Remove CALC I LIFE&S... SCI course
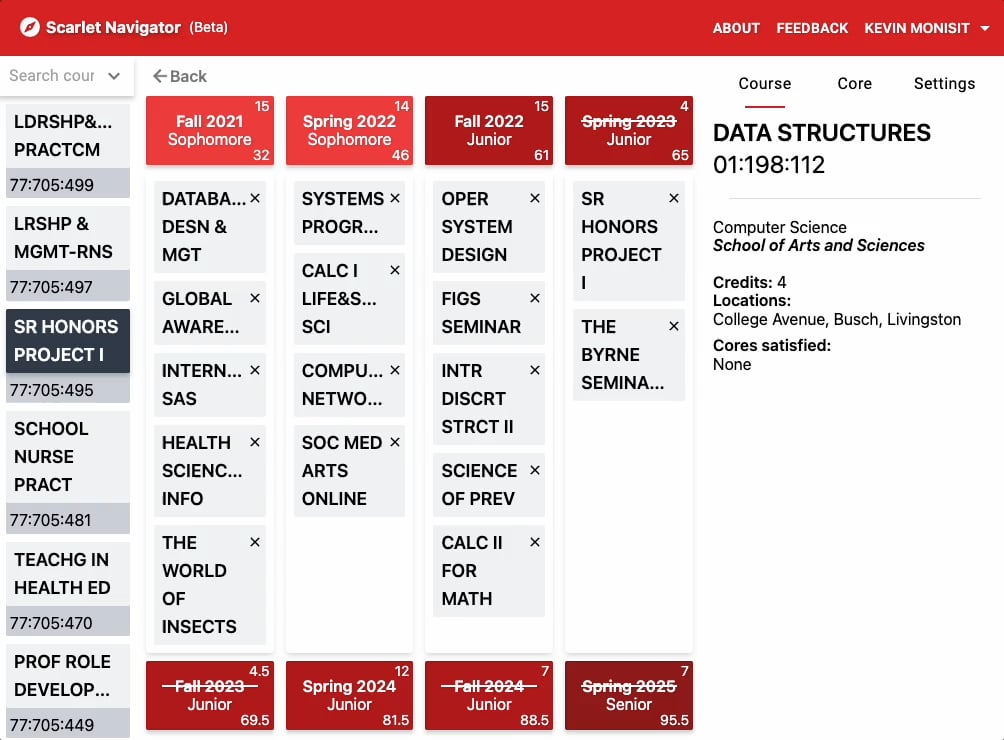 tap(395, 270)
